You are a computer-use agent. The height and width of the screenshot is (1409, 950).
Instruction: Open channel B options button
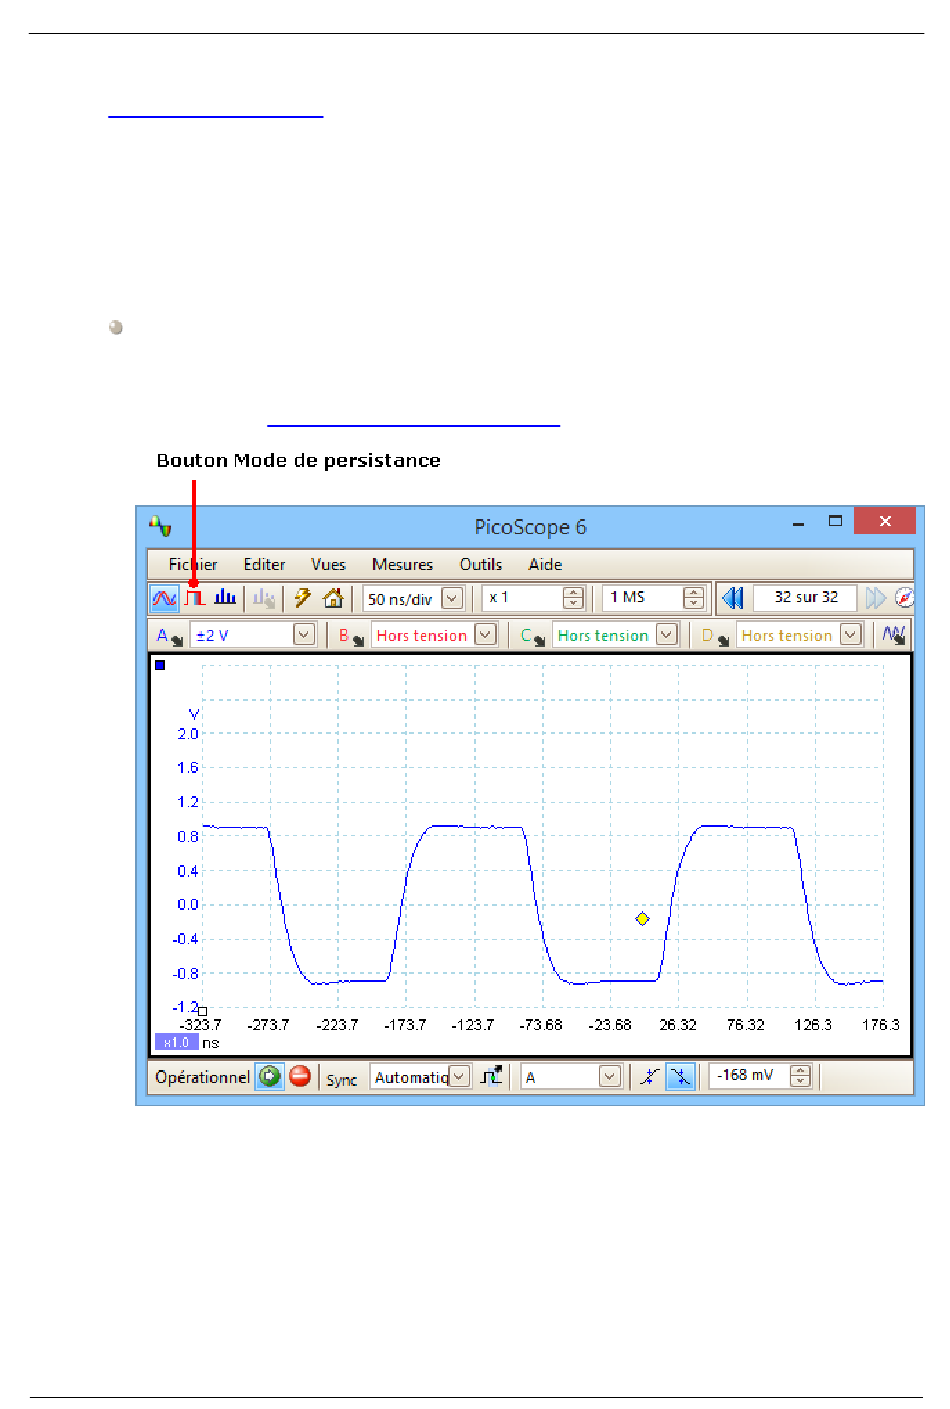pyautogui.click(x=350, y=636)
